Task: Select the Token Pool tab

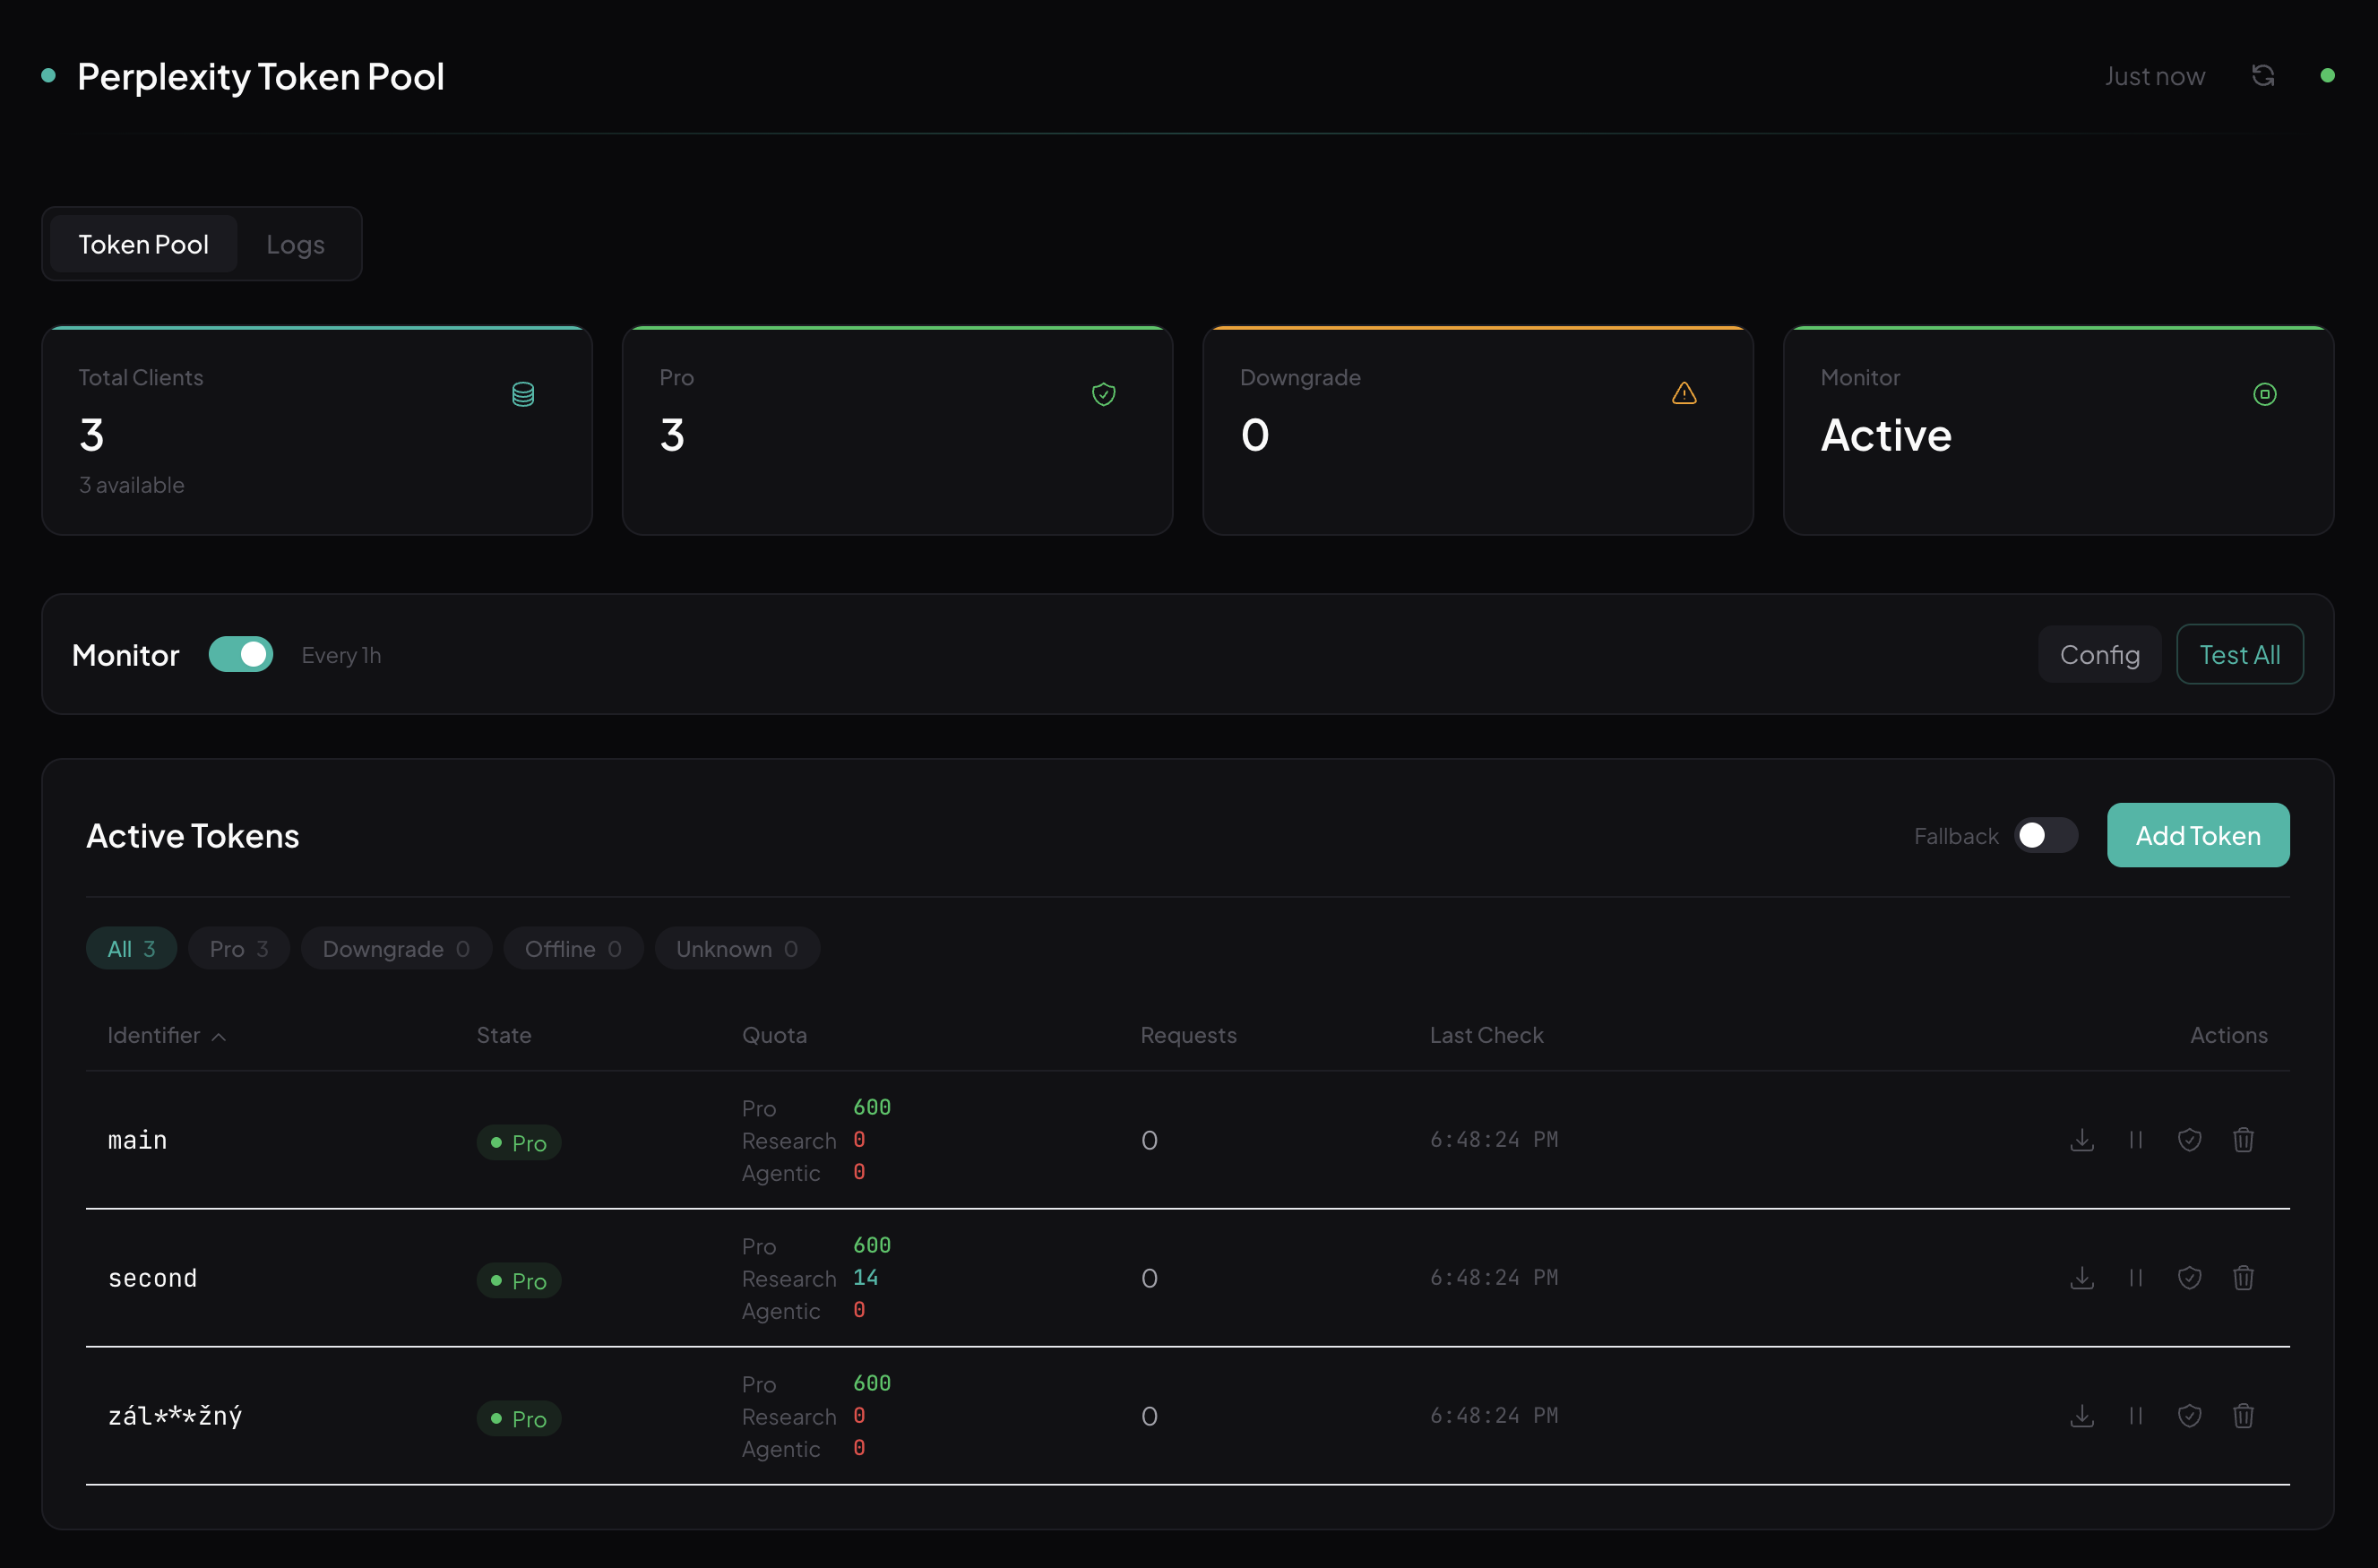Action: (143, 243)
